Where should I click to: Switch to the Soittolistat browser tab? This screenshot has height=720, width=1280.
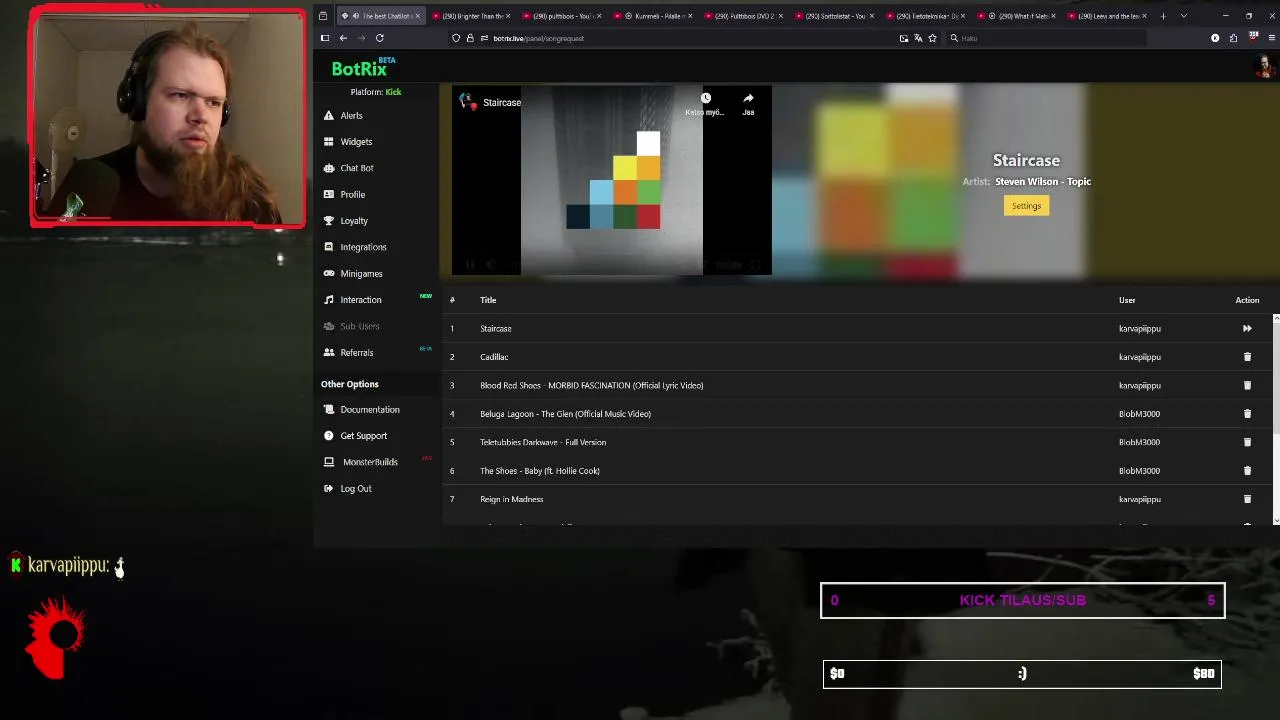click(833, 16)
